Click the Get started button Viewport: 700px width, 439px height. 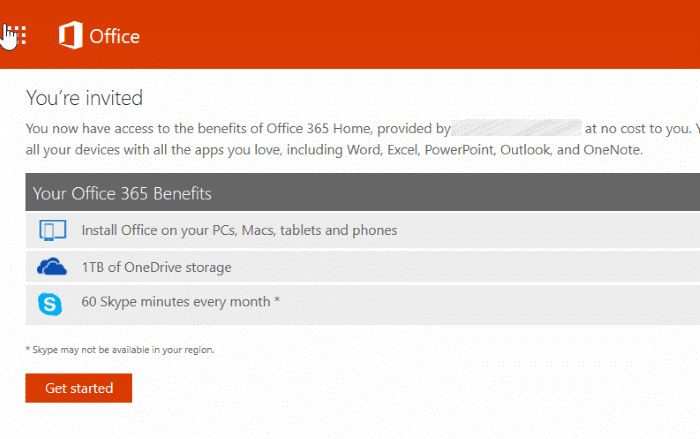tap(79, 388)
